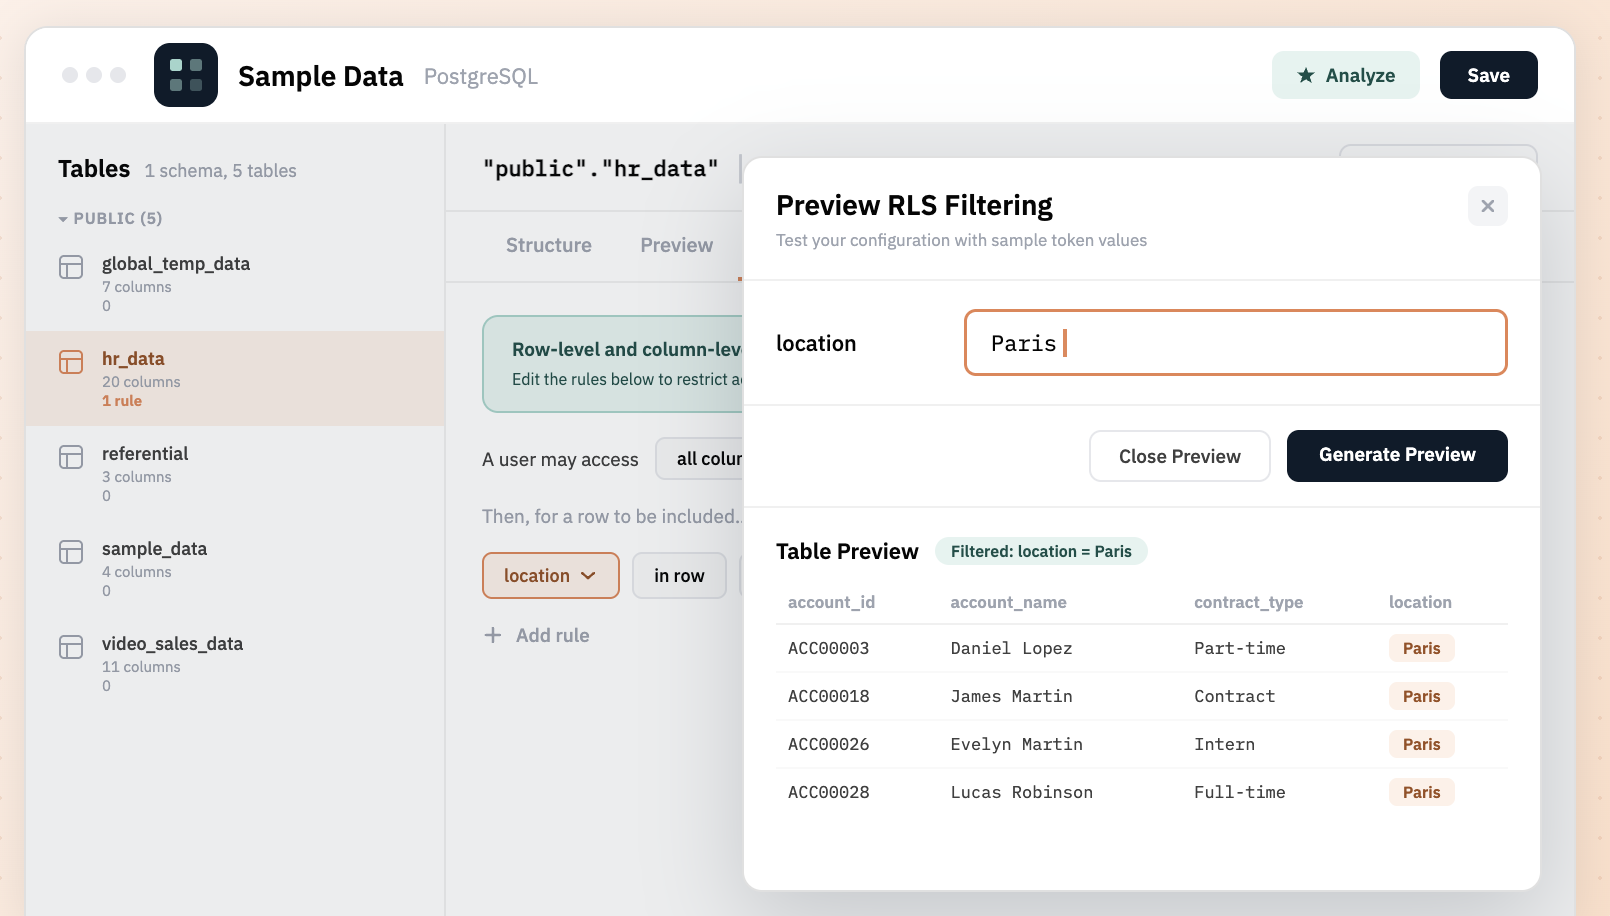Click the account_id column header
Viewport: 1610px width, 916px height.
[x=831, y=602]
